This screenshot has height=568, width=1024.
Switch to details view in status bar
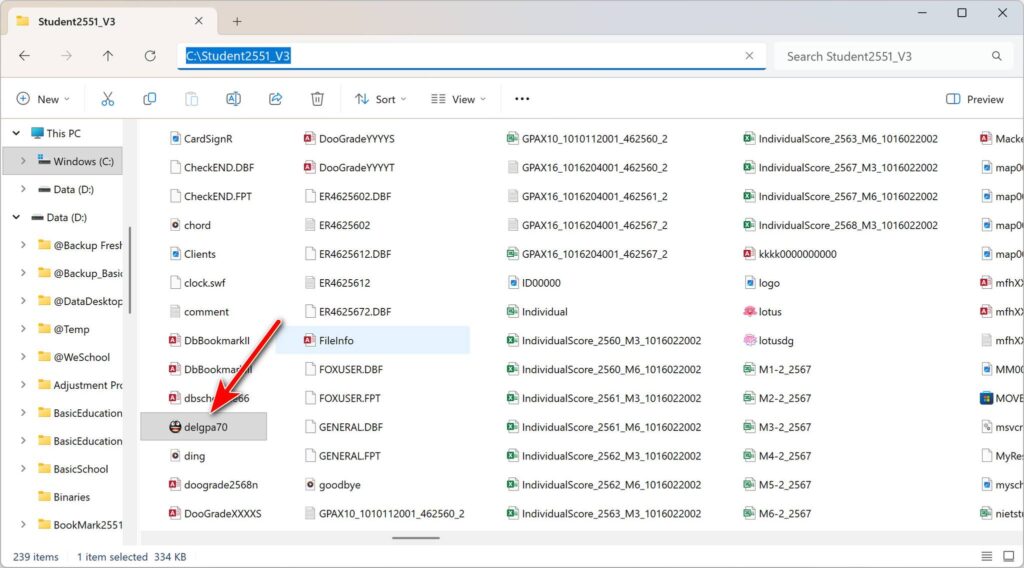coord(985,556)
